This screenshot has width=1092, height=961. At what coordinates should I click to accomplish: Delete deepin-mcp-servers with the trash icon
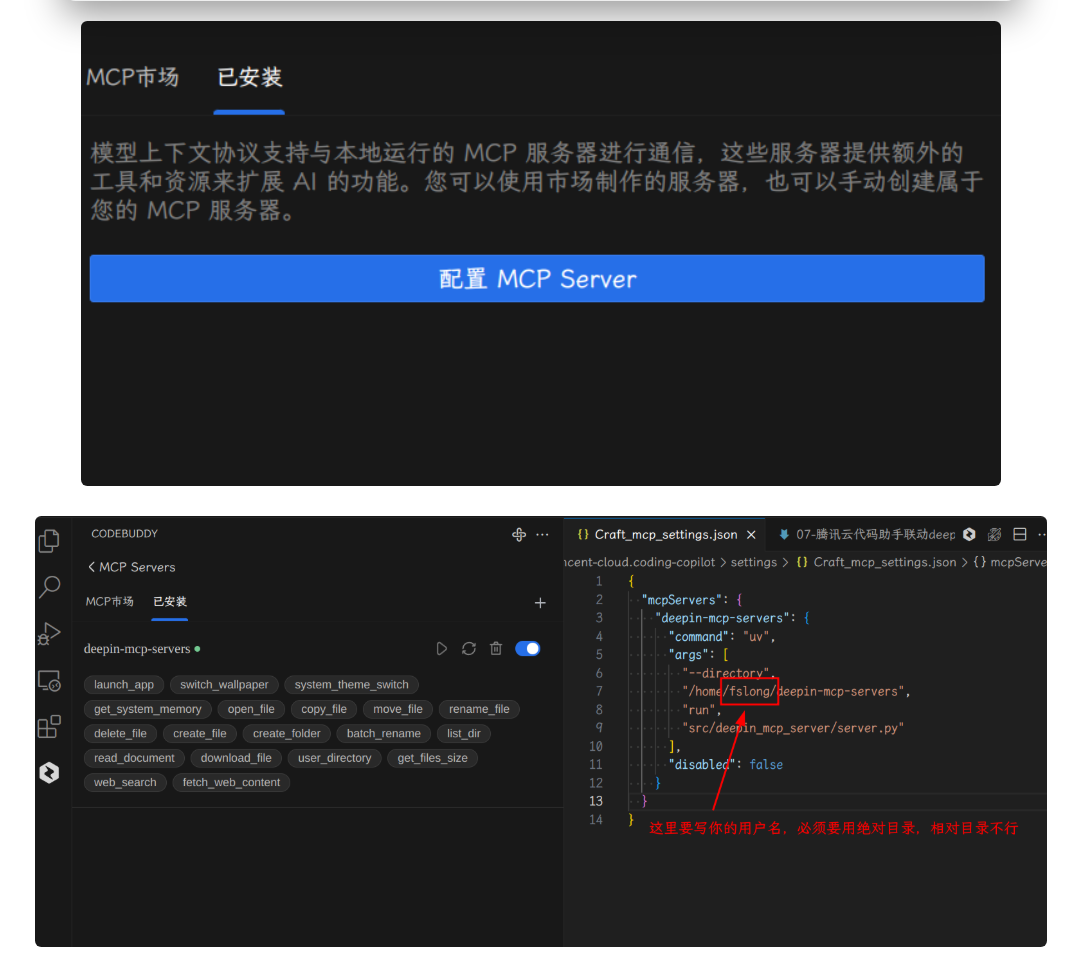click(496, 649)
